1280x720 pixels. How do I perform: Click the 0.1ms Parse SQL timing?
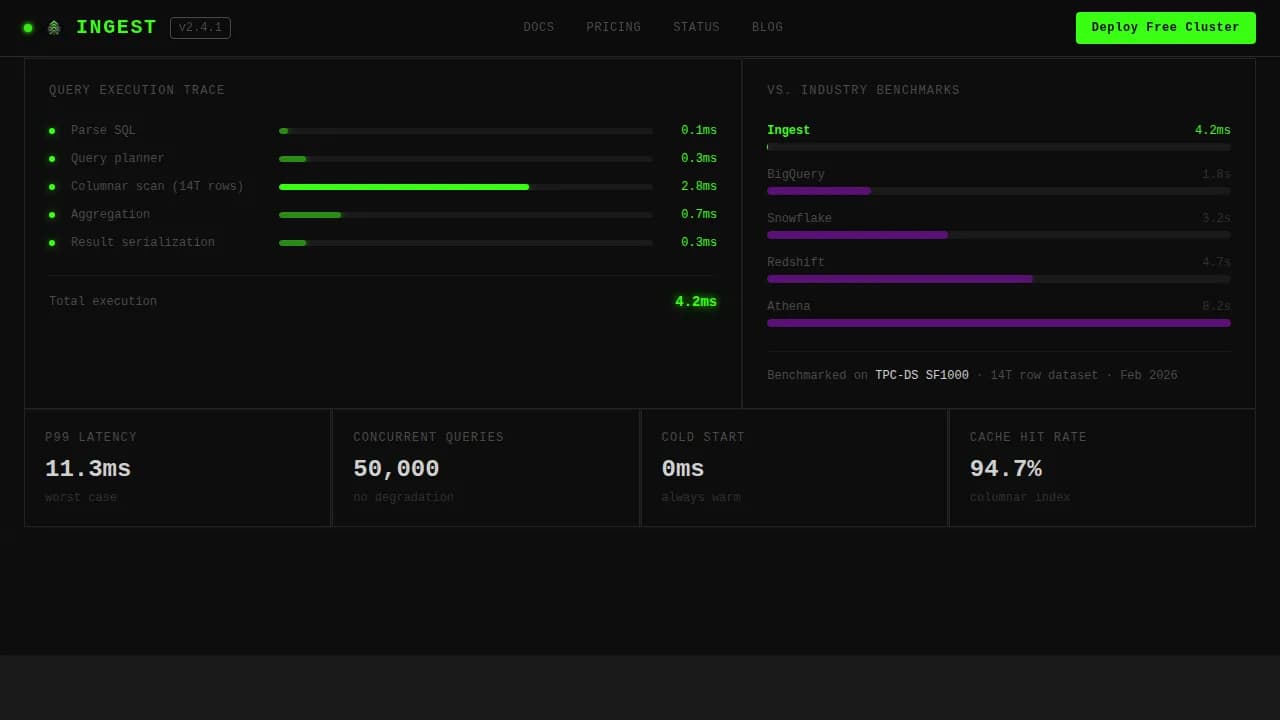pos(699,131)
